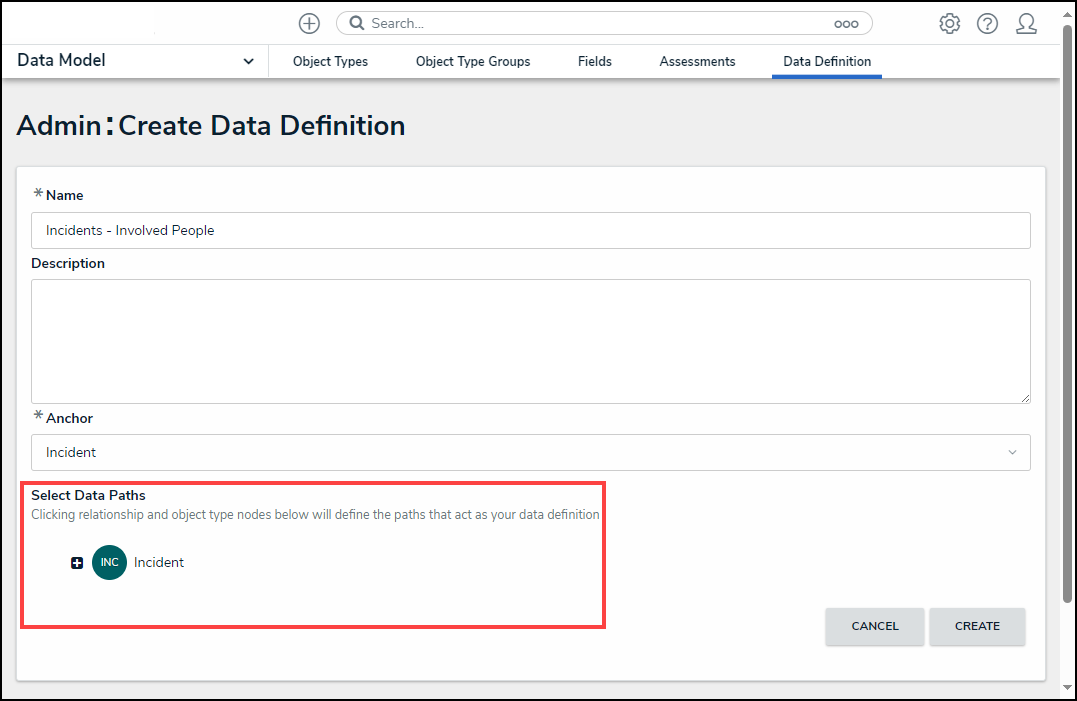Screen dimensions: 1077x701
Task: Click the plus create icon in top bar
Action: (310, 23)
